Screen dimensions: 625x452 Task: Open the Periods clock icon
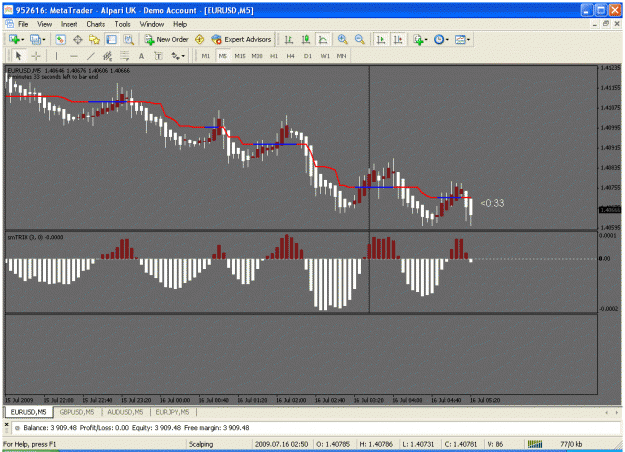click(439, 39)
